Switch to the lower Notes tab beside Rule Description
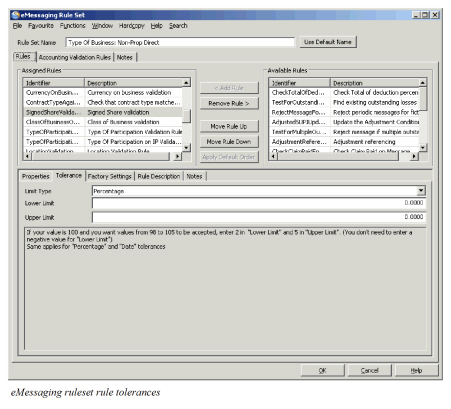The image size is (451, 409). (194, 176)
